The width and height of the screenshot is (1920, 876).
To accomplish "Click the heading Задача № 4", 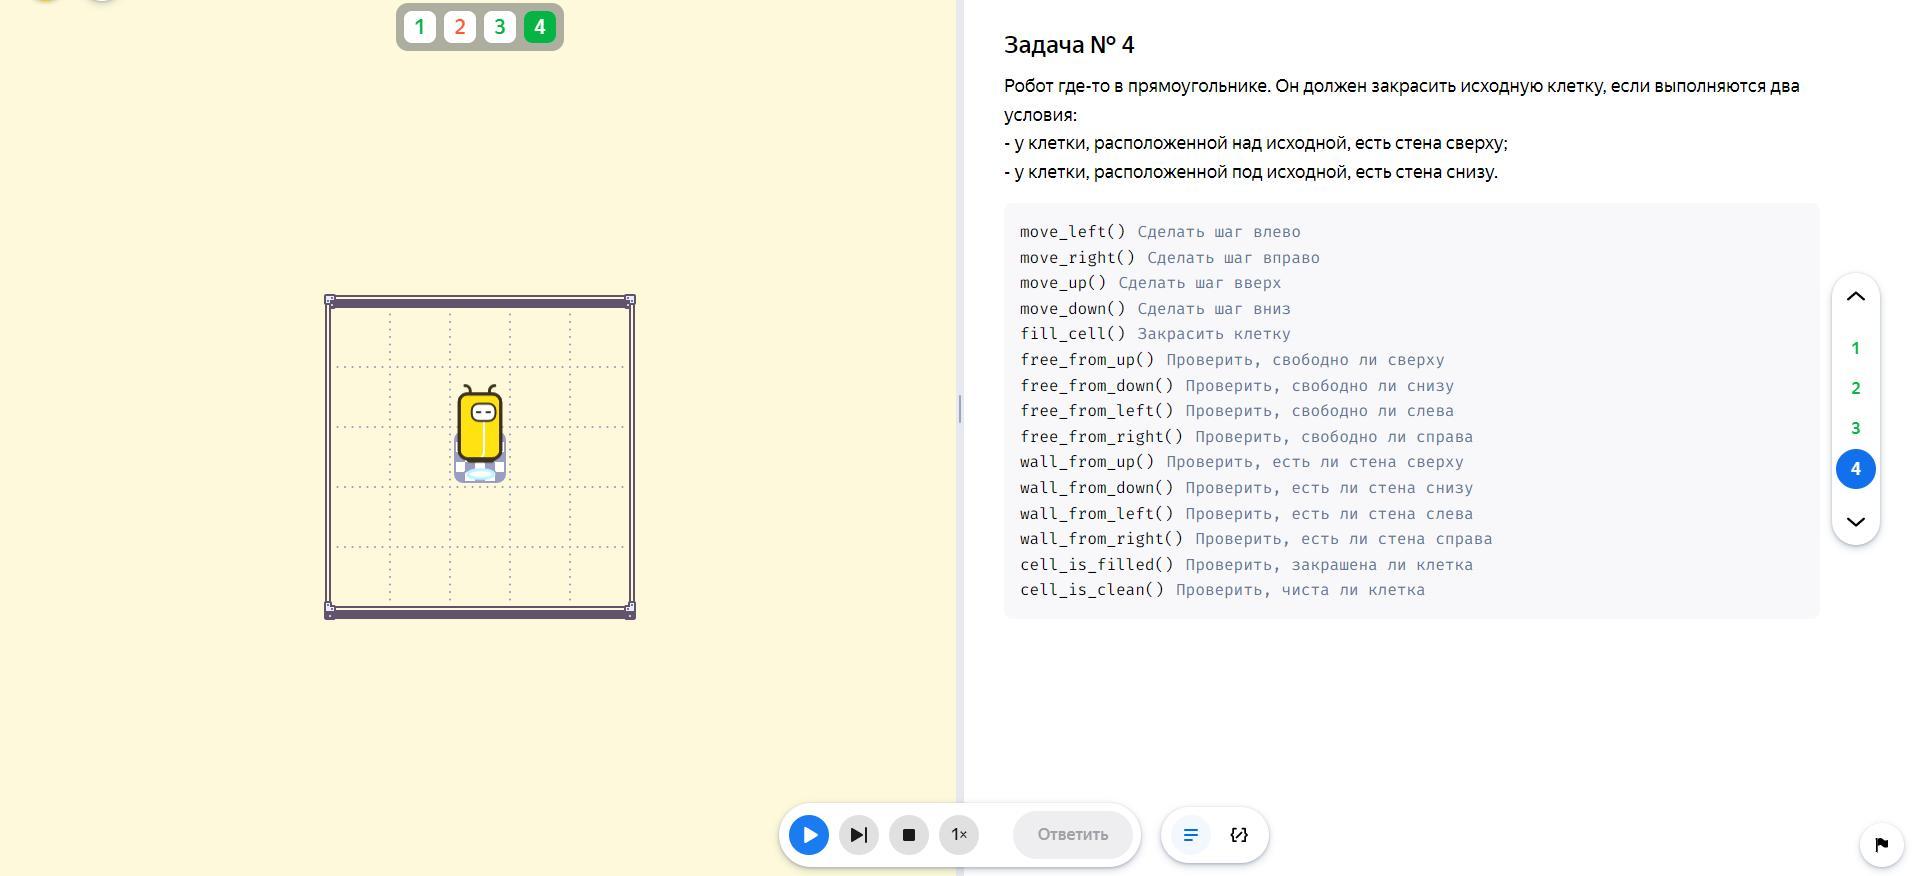I will tap(1069, 45).
